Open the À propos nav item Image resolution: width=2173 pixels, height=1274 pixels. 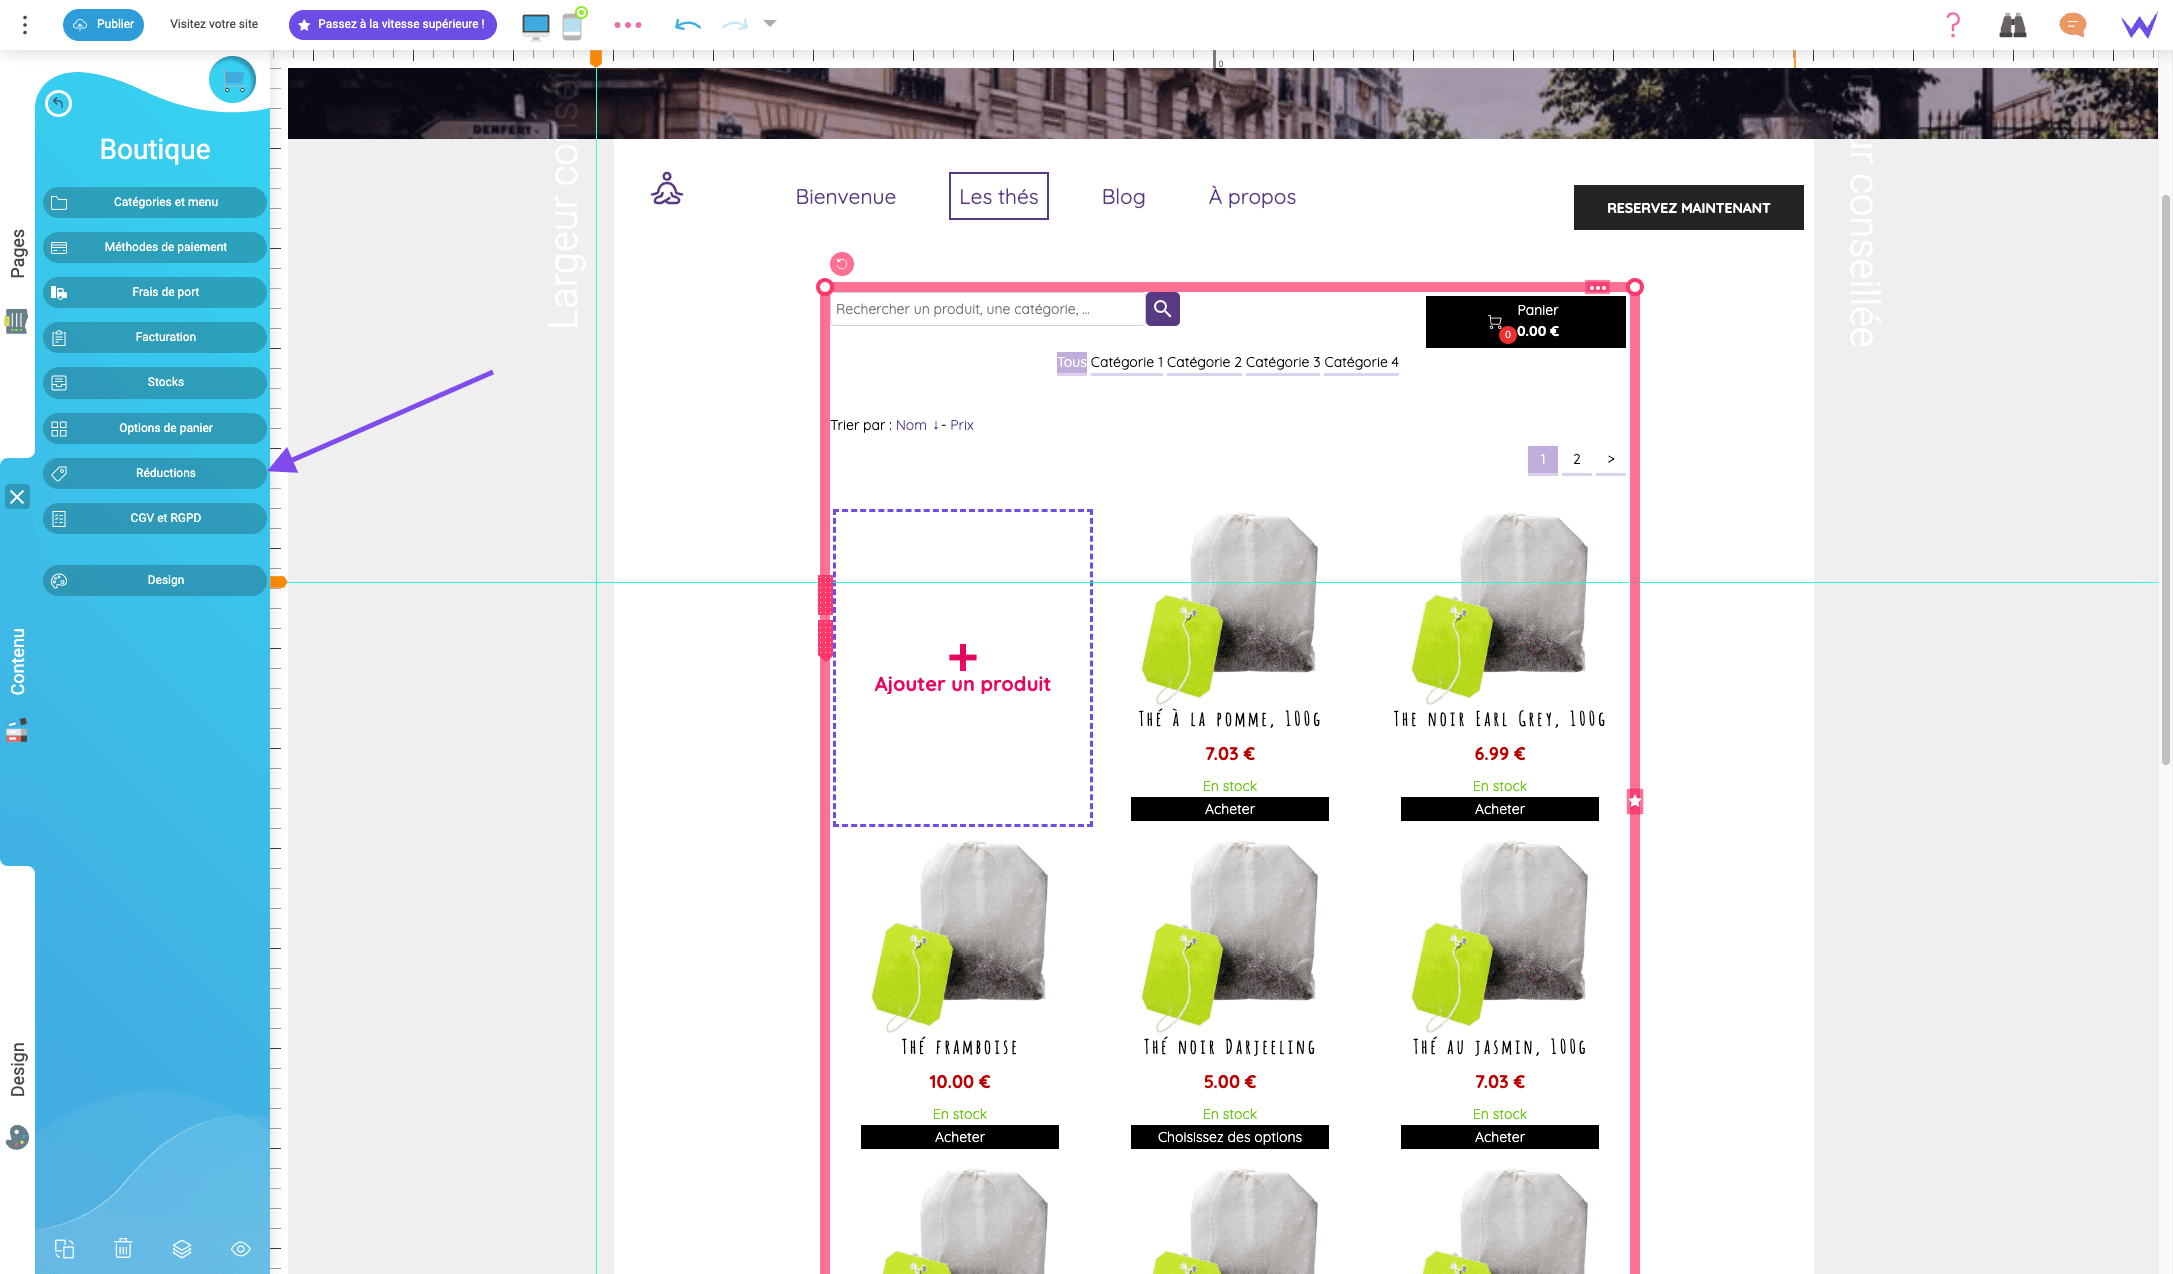pos(1252,196)
